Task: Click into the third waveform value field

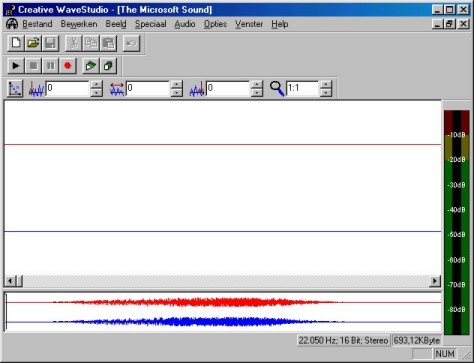Action: 228,88
